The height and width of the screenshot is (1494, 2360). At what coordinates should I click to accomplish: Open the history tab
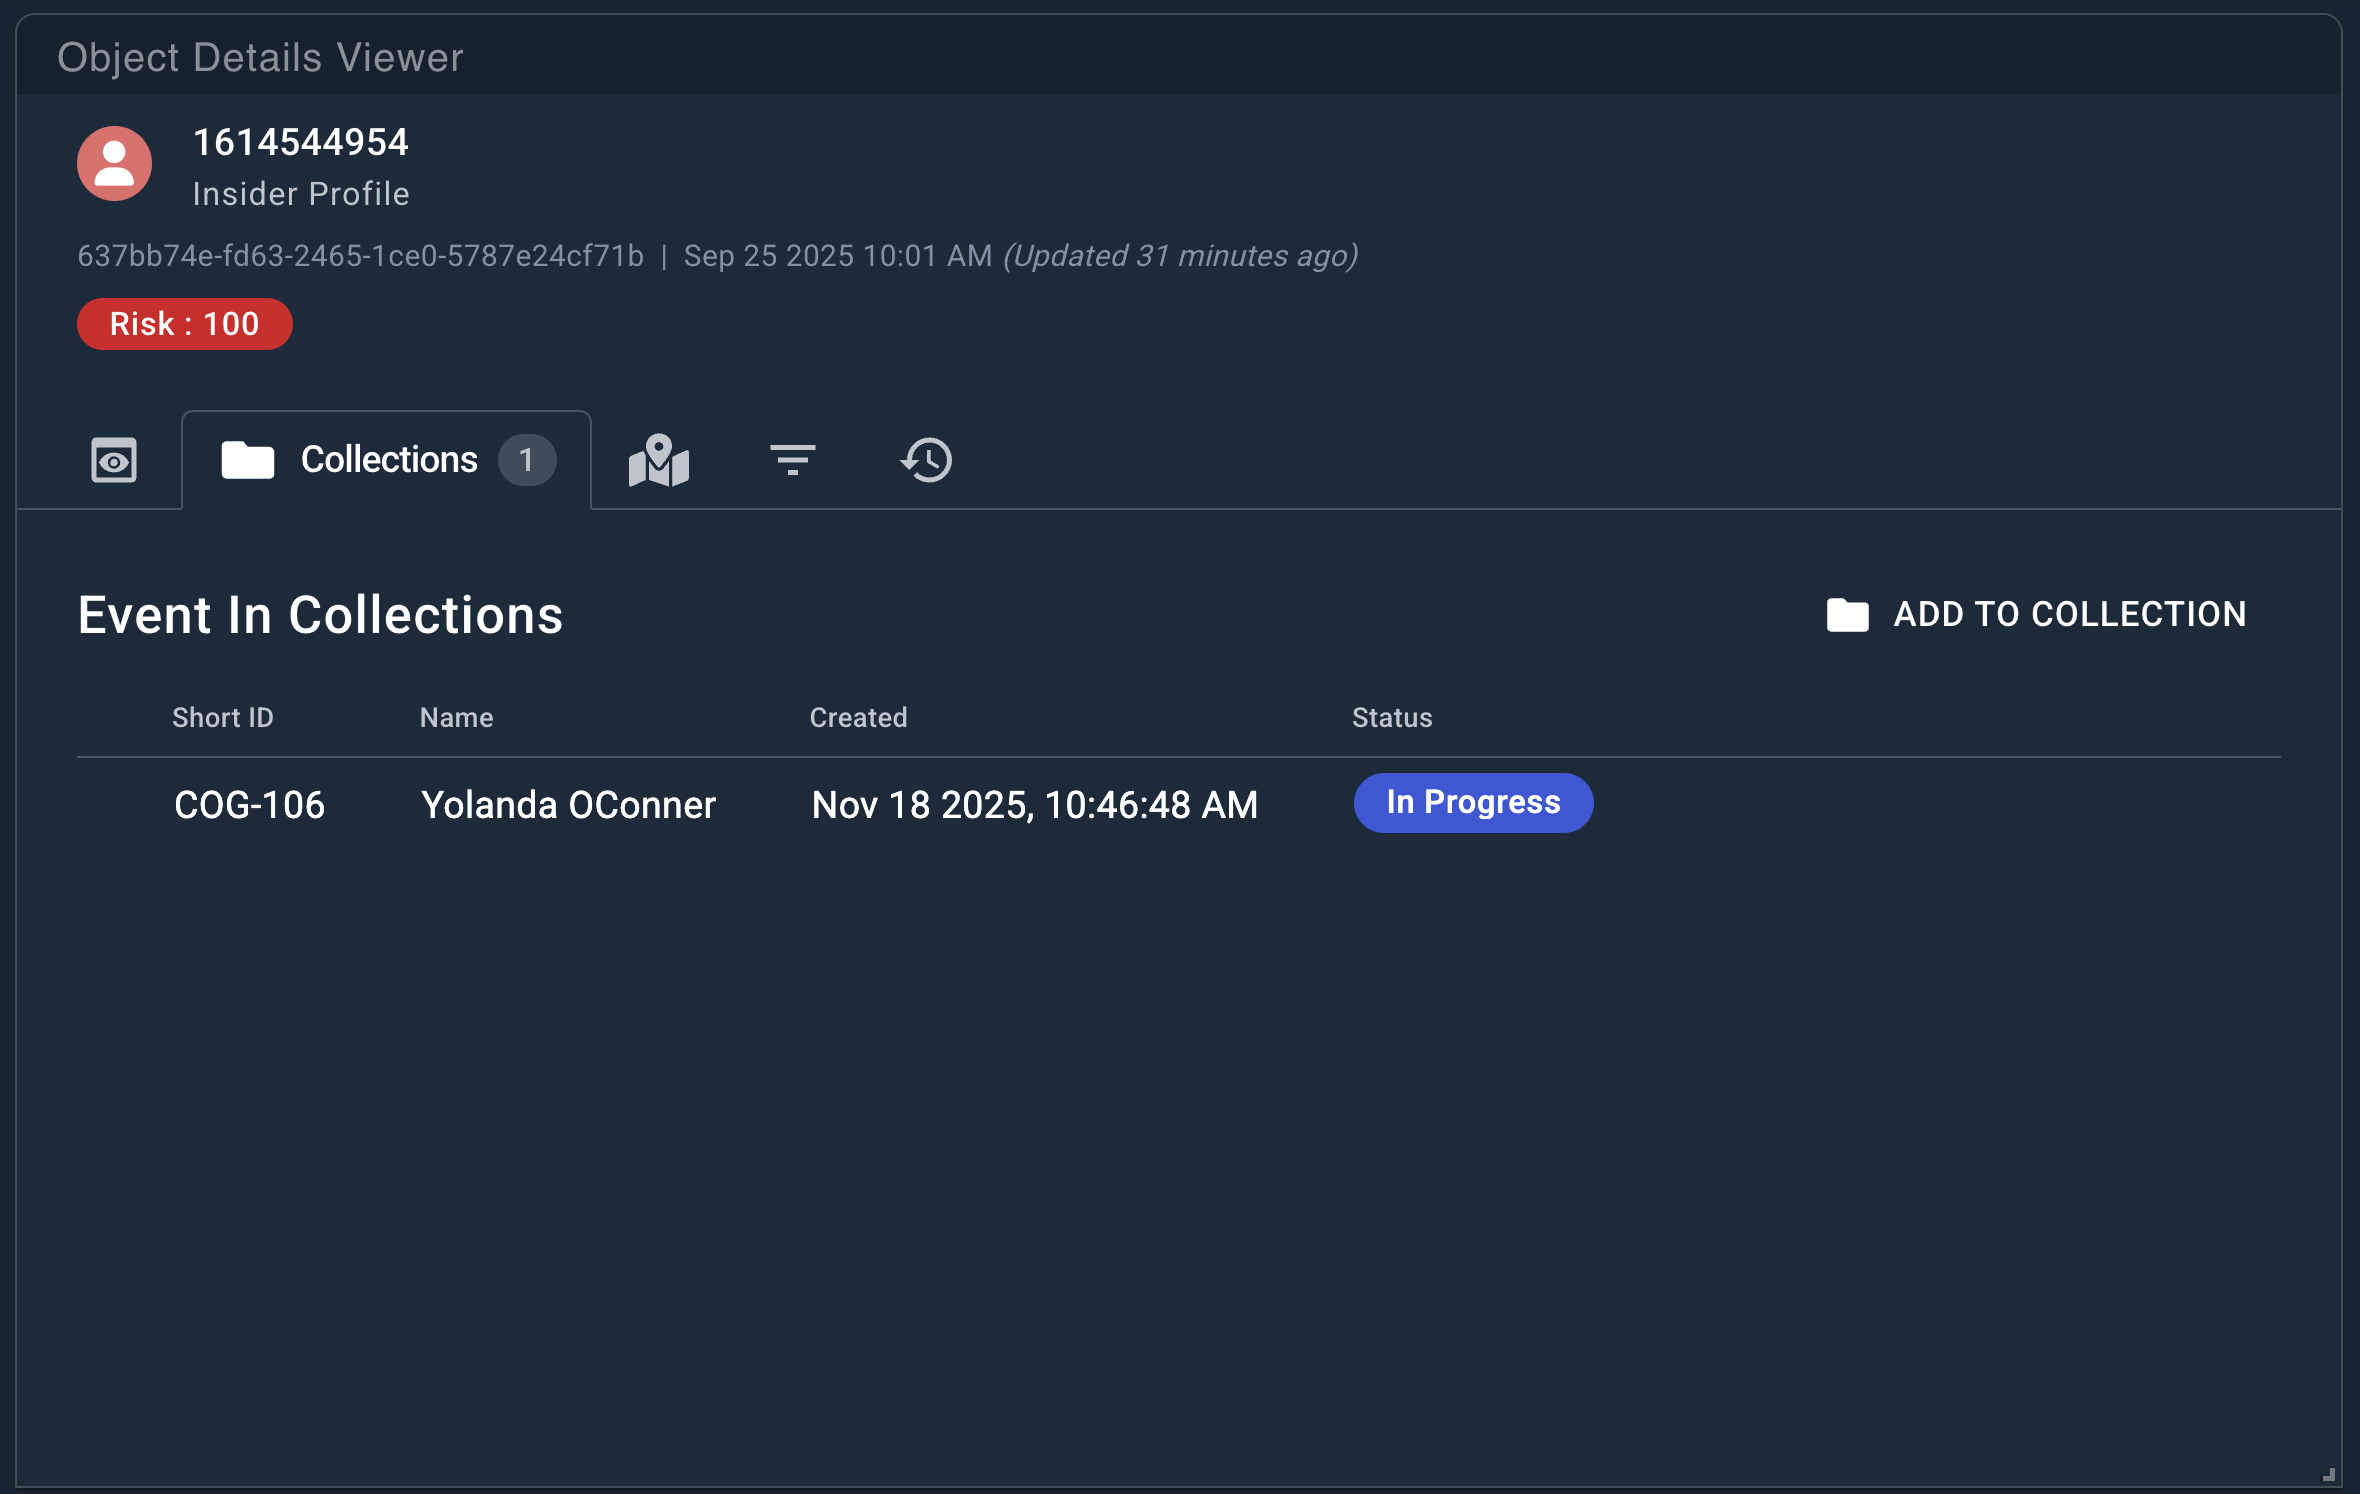point(925,460)
